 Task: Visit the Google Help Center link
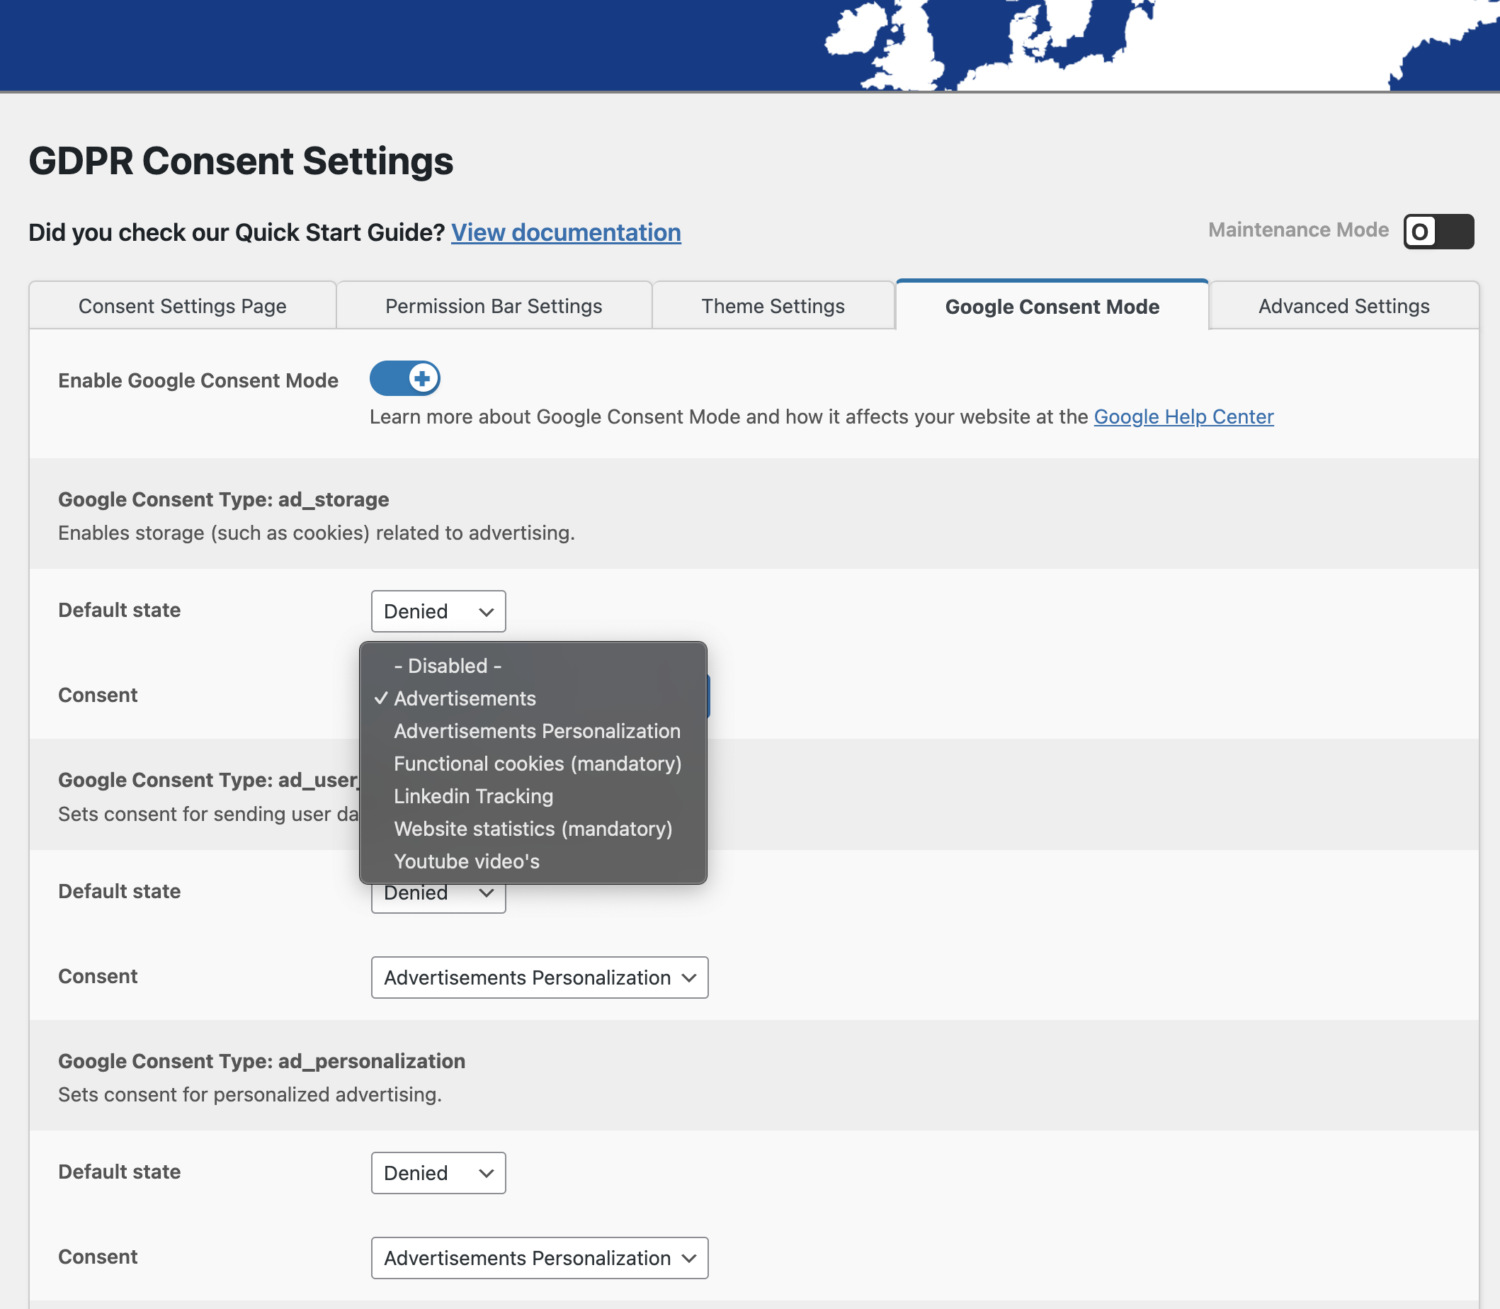coord(1183,417)
